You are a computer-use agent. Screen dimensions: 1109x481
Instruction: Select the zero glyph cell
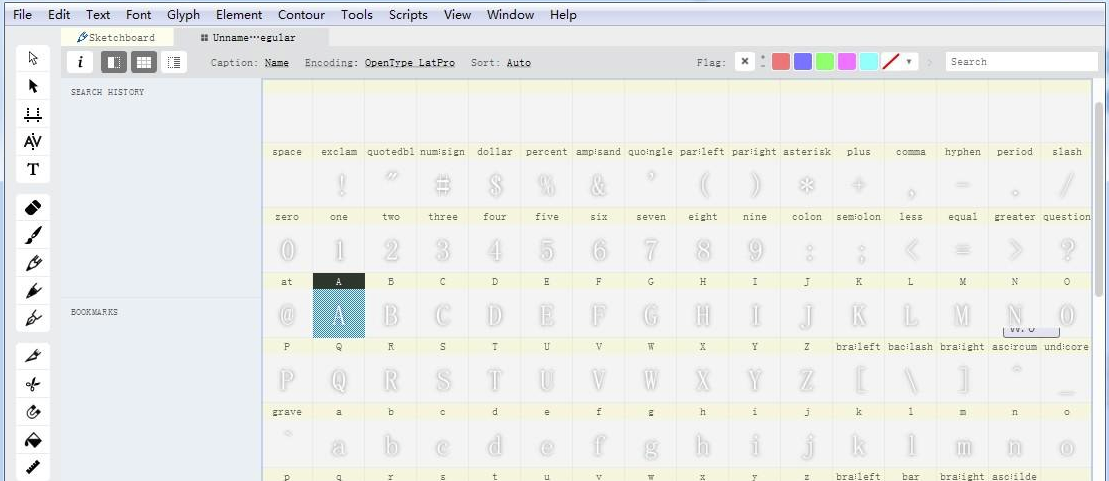[x=286, y=240]
